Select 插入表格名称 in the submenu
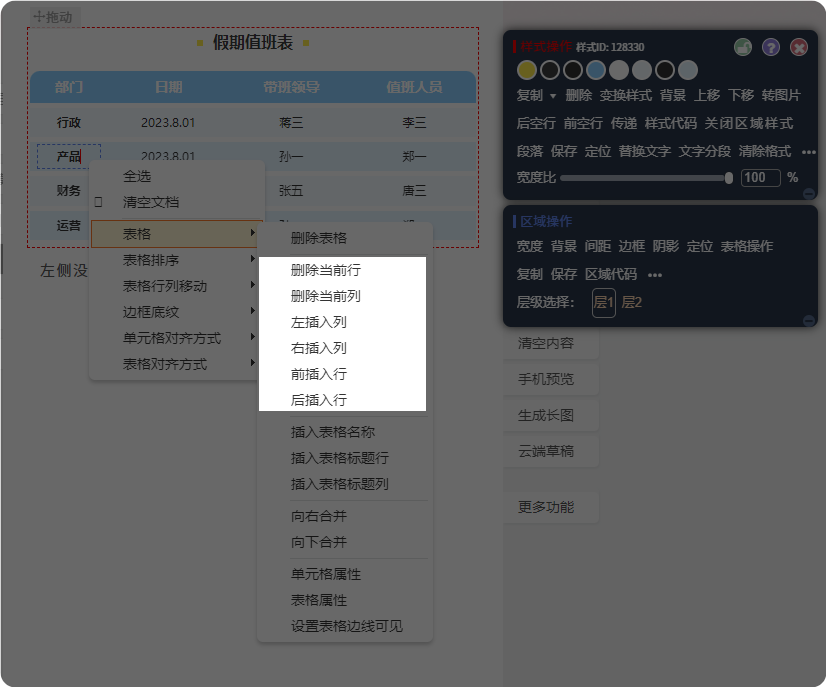This screenshot has width=826, height=687. (x=333, y=432)
